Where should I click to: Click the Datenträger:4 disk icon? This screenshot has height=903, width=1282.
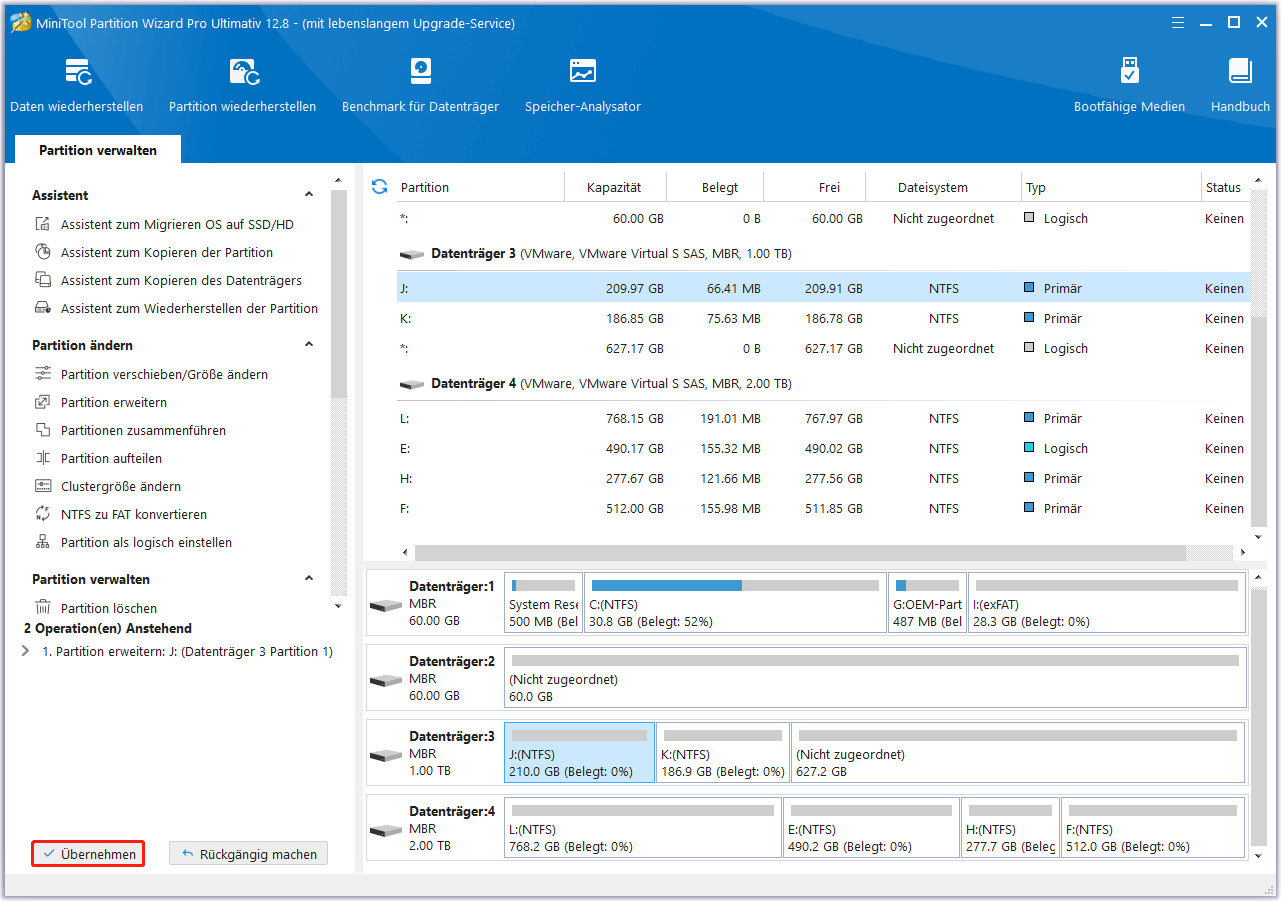(385, 830)
